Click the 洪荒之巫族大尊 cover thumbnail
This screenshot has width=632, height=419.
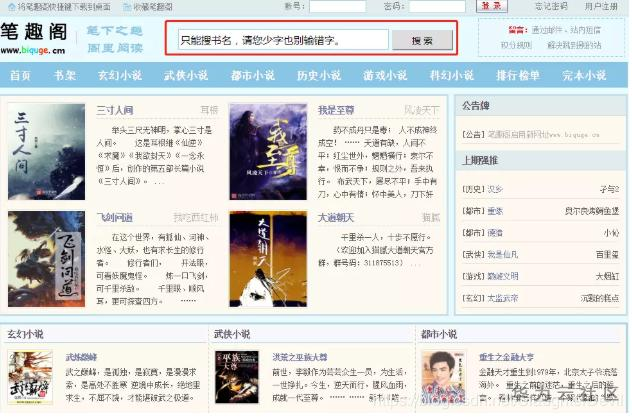point(237,377)
